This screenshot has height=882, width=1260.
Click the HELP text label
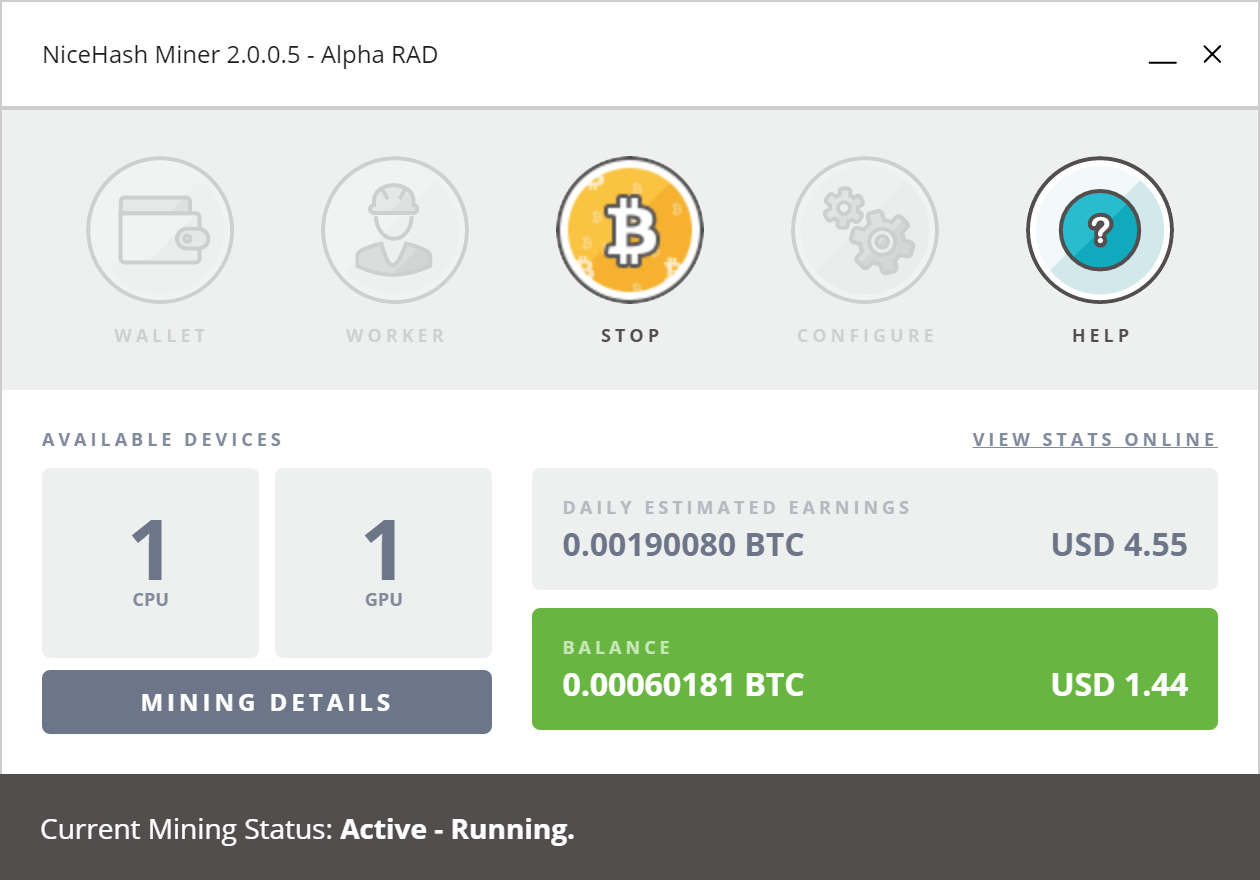(x=1101, y=336)
